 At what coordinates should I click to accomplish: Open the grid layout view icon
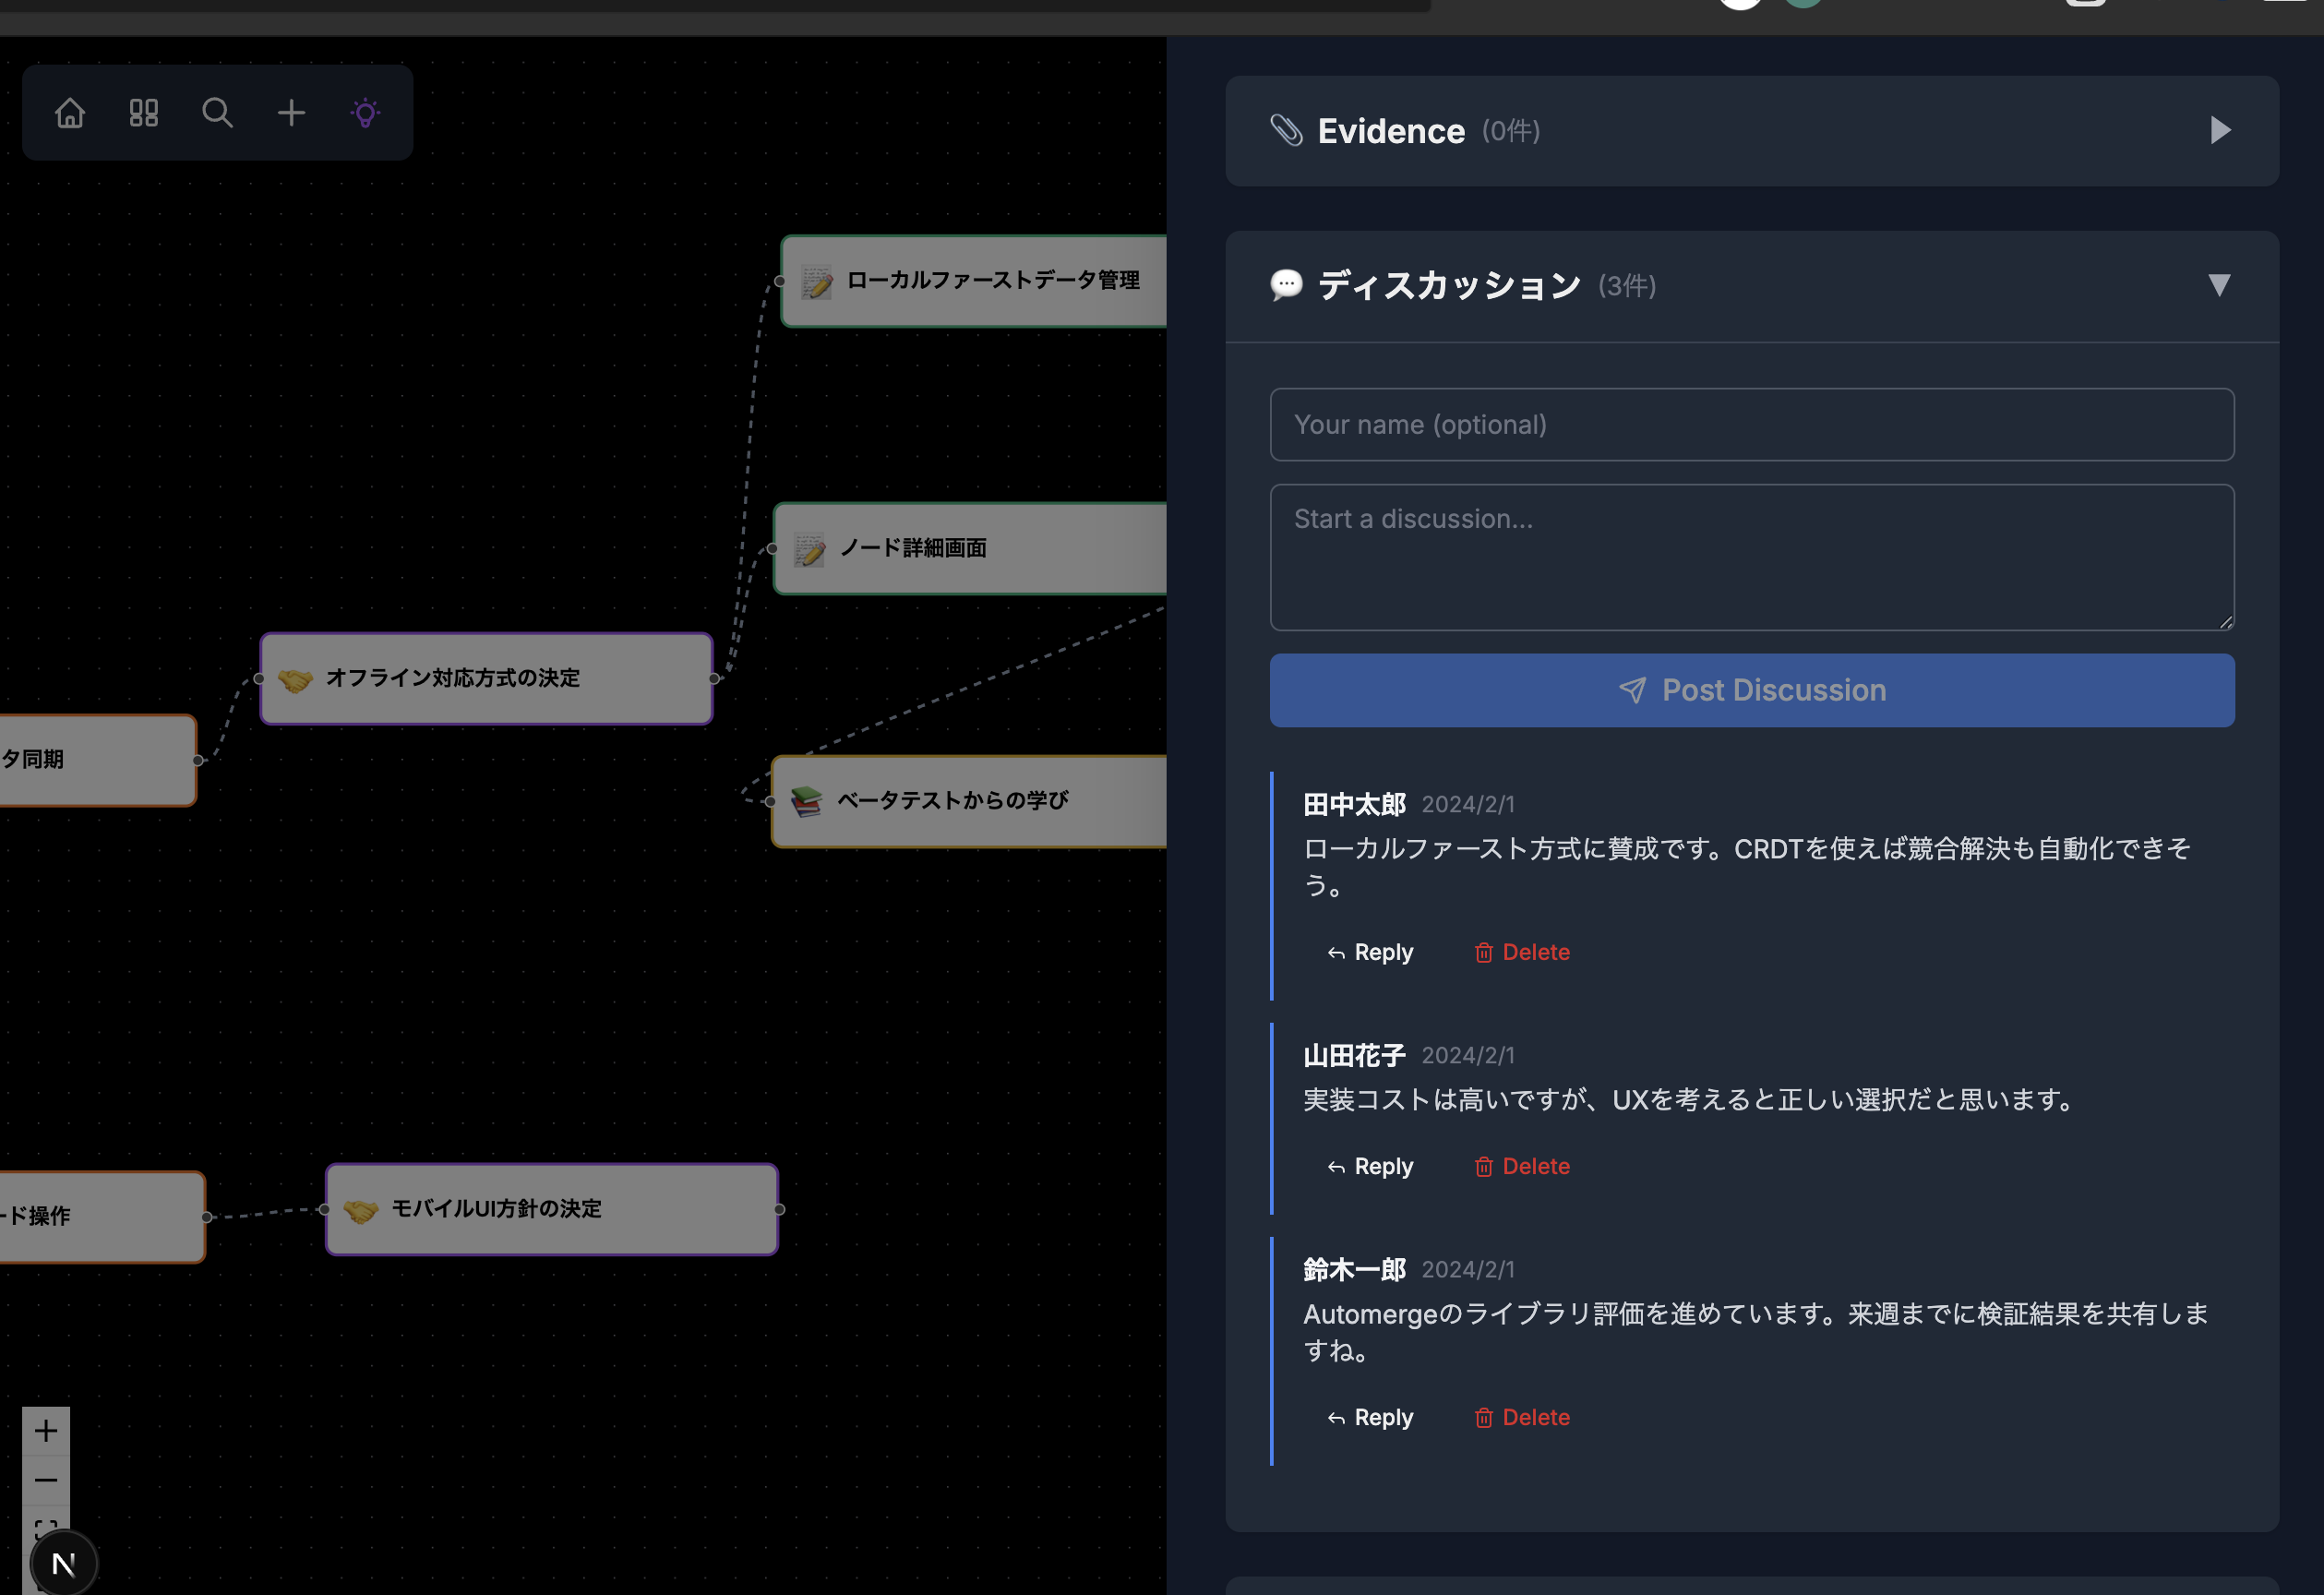(x=143, y=112)
